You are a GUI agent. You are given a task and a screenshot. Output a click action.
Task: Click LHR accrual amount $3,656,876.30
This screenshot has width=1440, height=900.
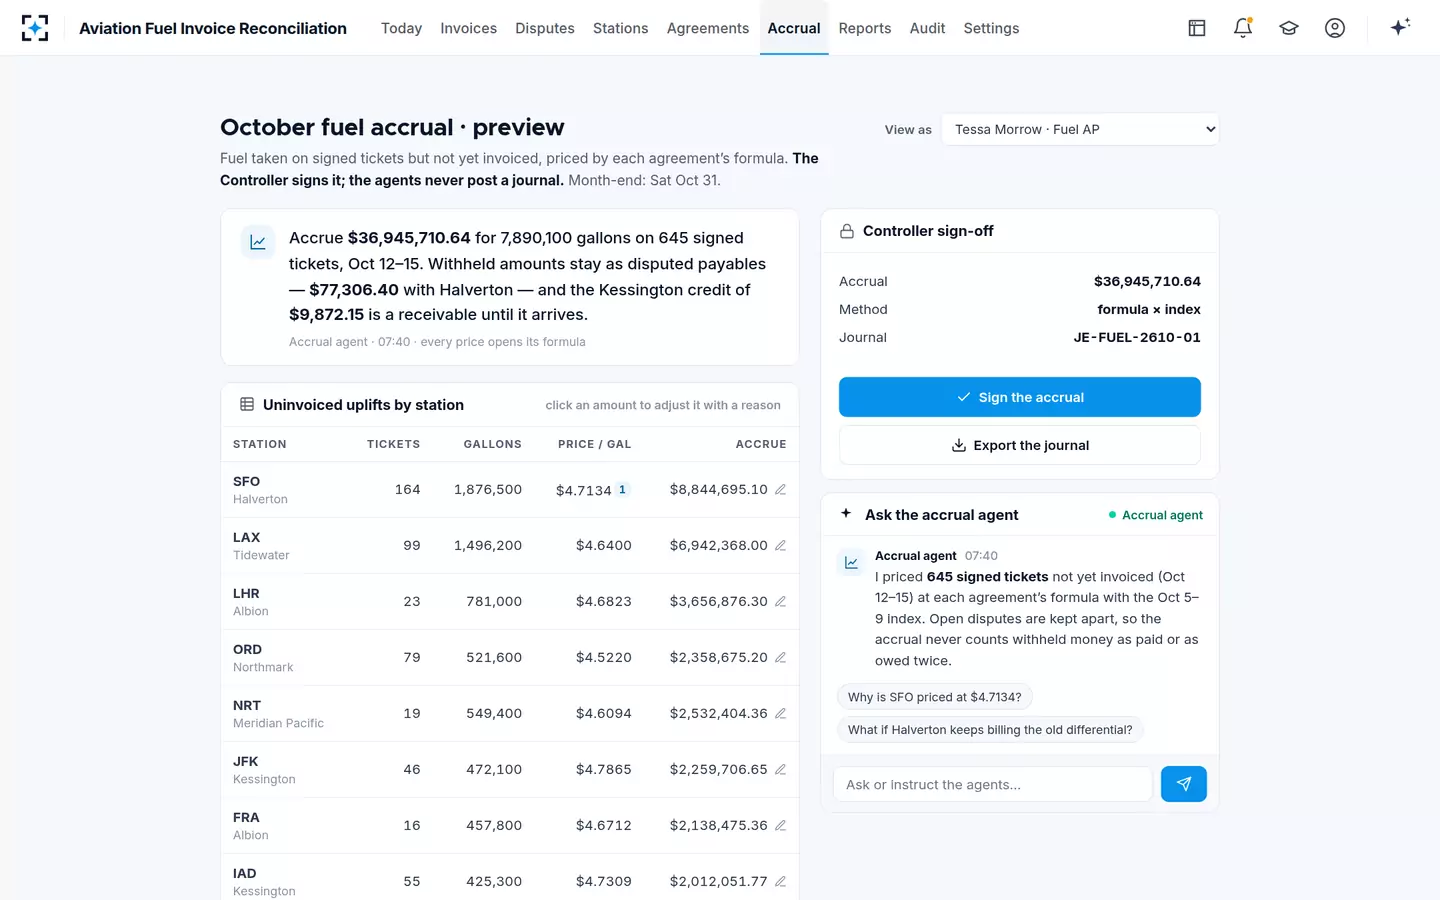tap(719, 602)
